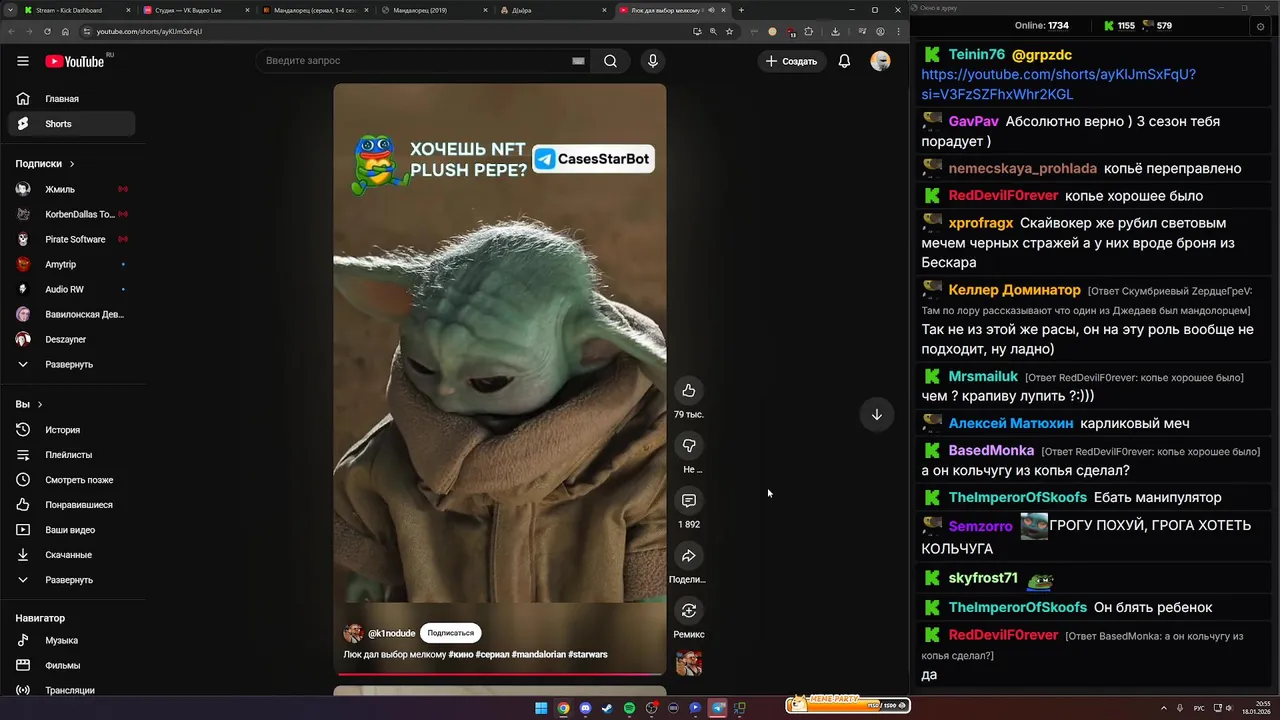Click the #starwars hashtag

[588, 654]
